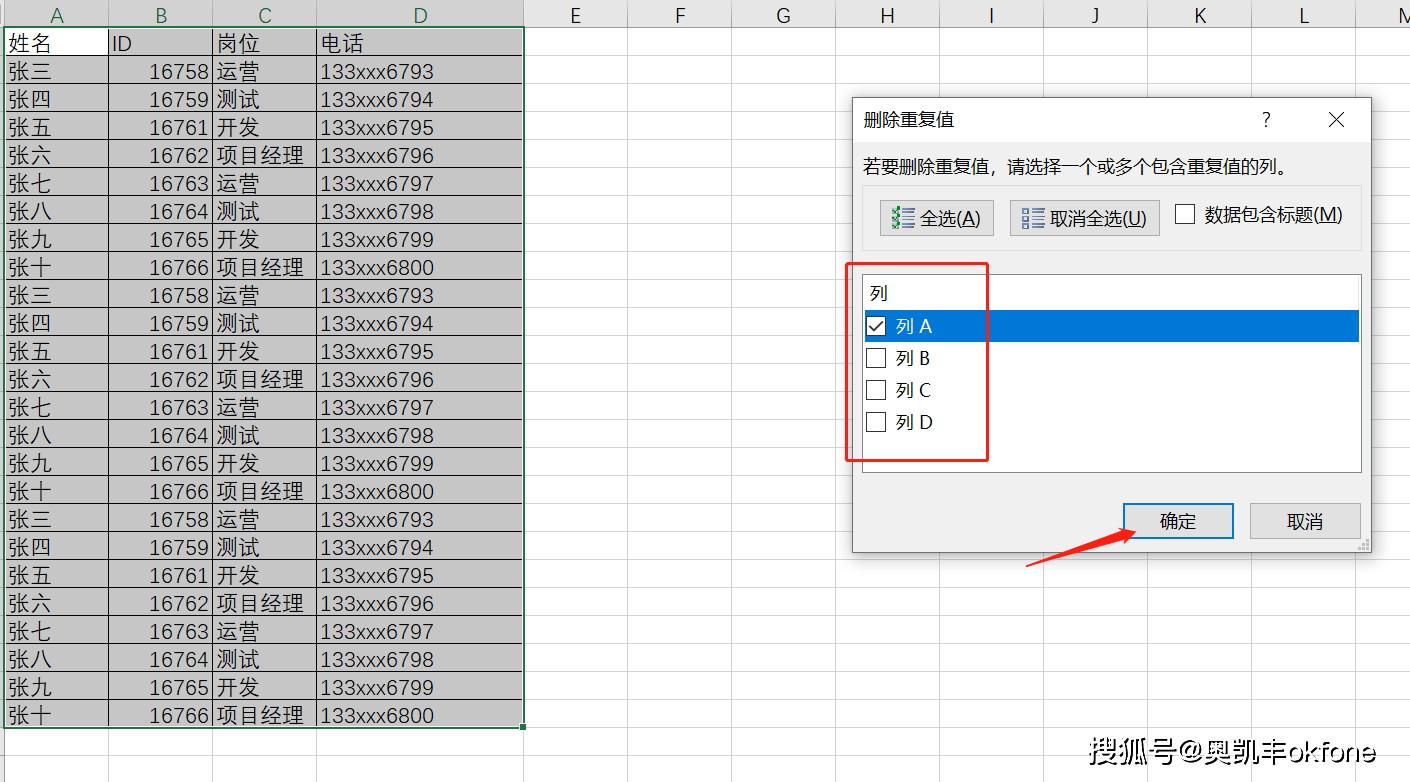Select column D header
The height and width of the screenshot is (782, 1410).
tap(420, 14)
